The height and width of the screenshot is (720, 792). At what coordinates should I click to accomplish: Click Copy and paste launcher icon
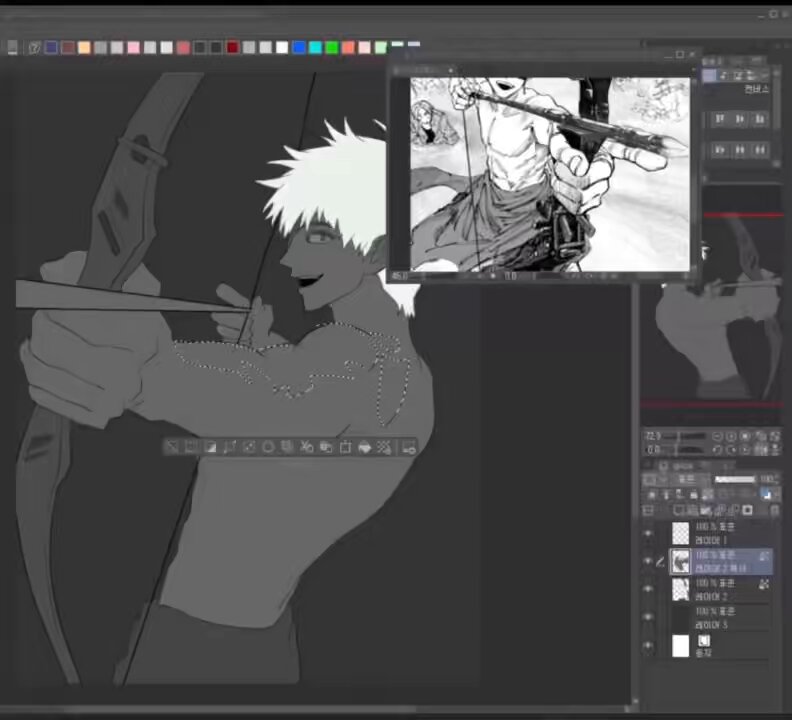[326, 447]
